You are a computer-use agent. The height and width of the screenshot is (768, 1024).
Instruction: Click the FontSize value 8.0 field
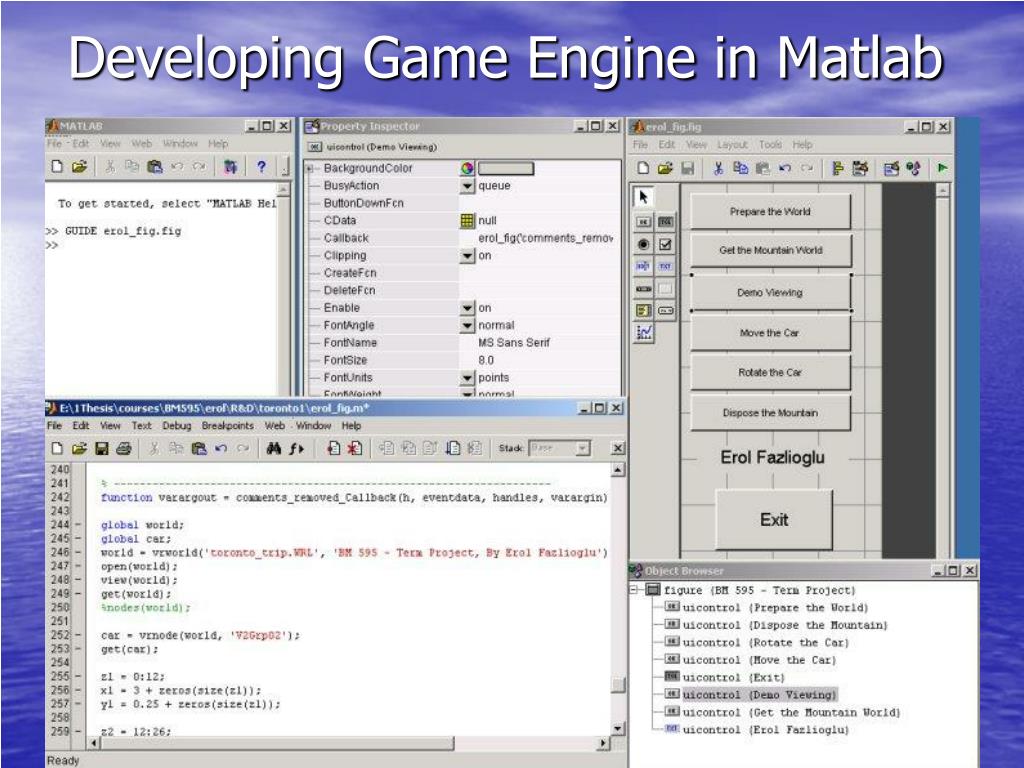point(541,360)
